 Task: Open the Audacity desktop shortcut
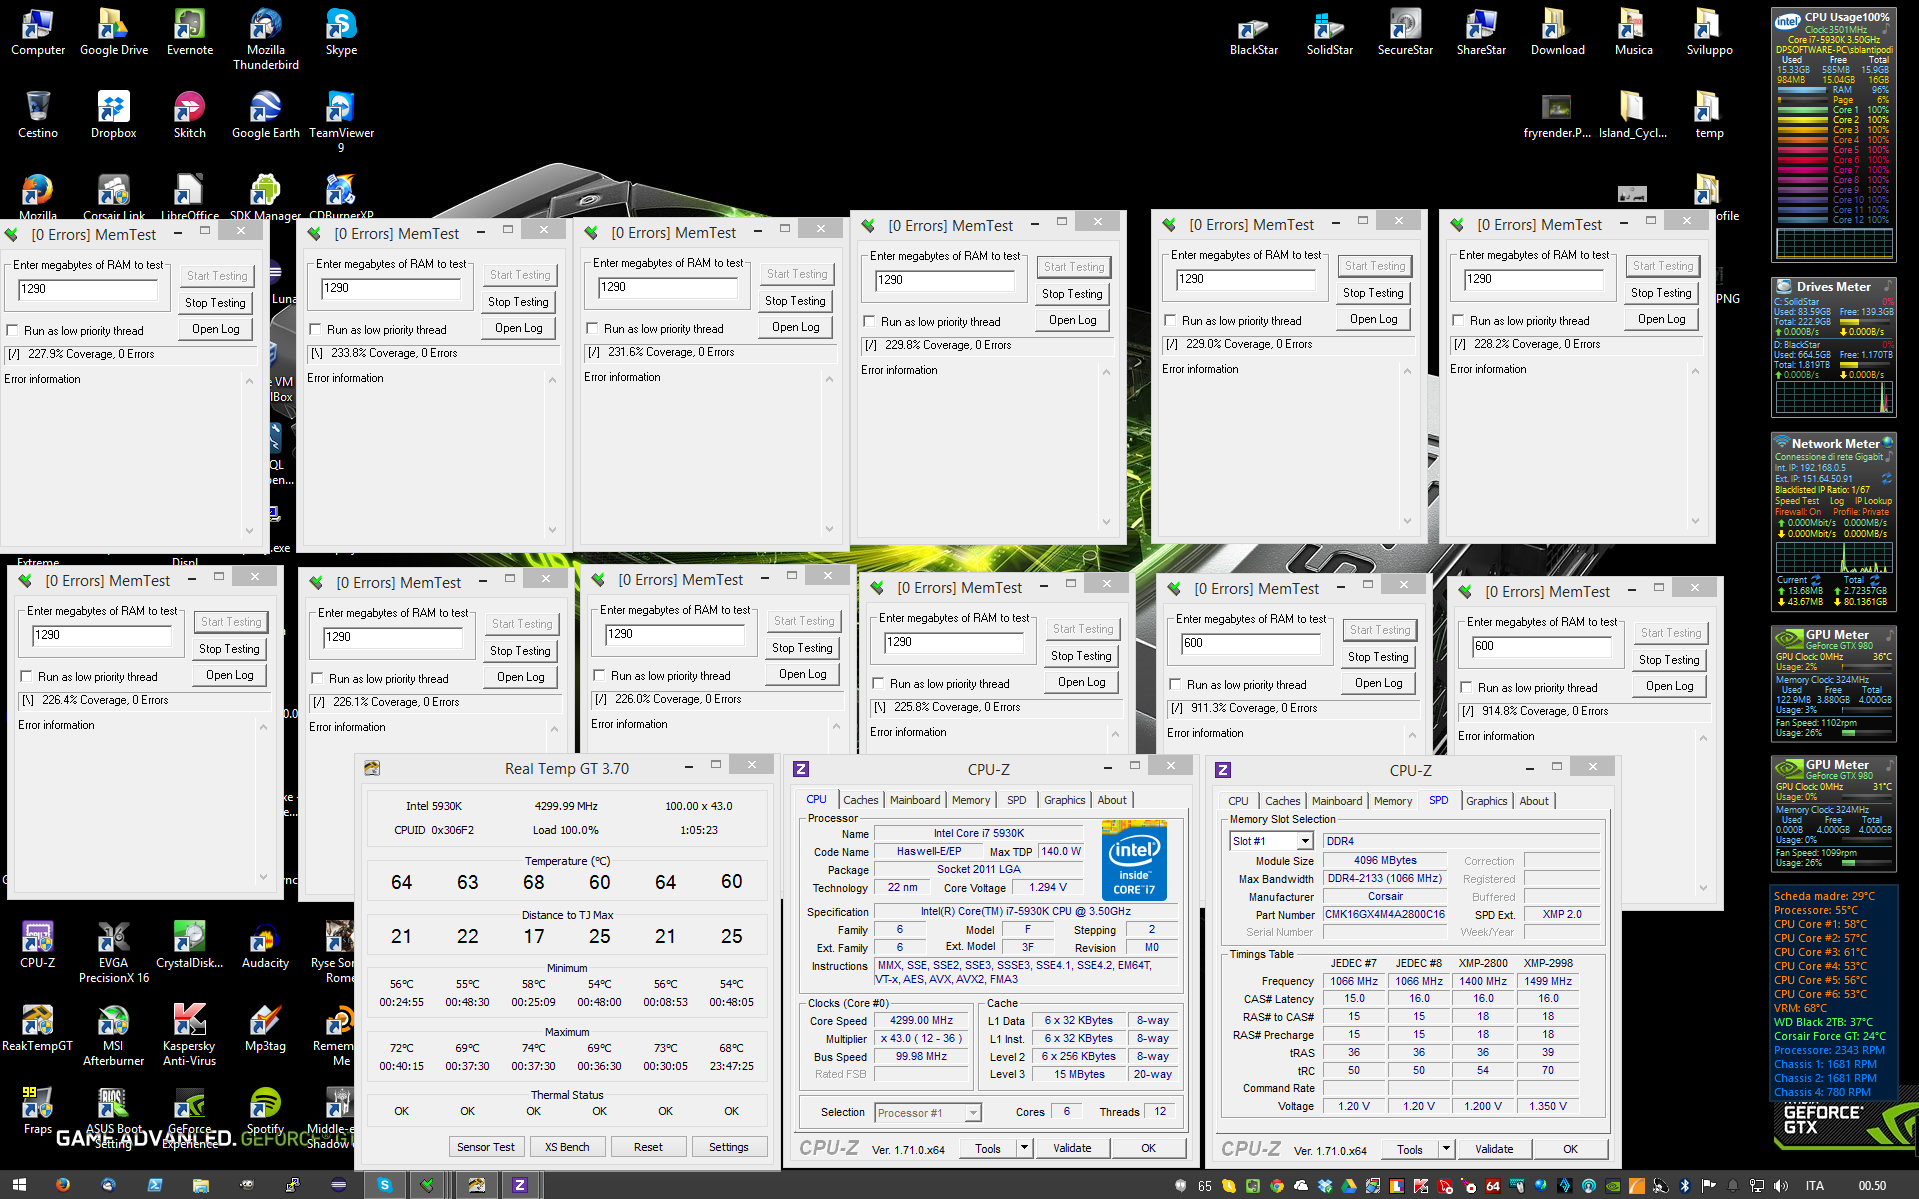click(265, 945)
